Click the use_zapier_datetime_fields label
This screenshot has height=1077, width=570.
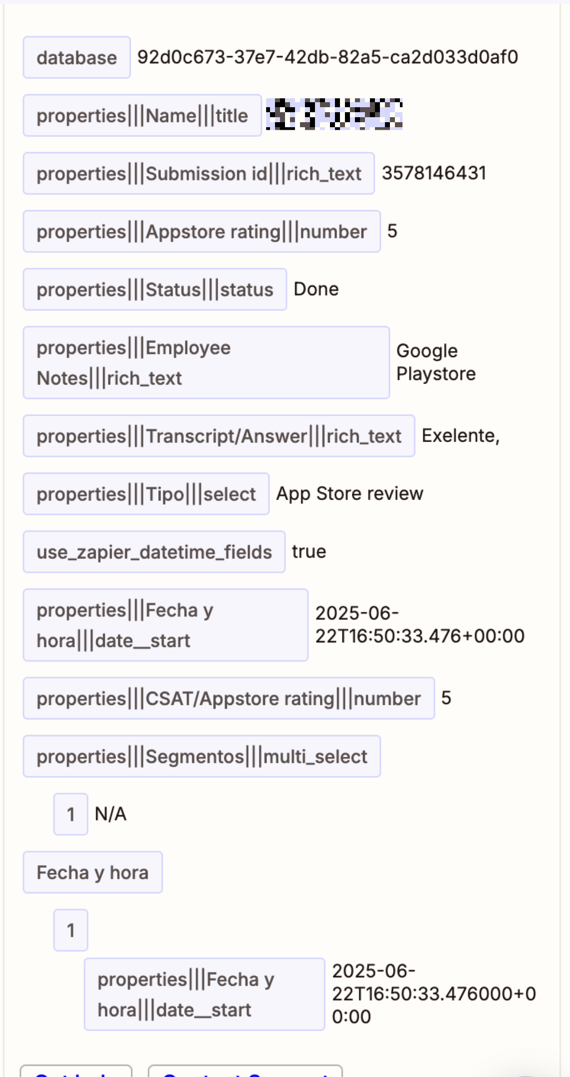click(155, 552)
